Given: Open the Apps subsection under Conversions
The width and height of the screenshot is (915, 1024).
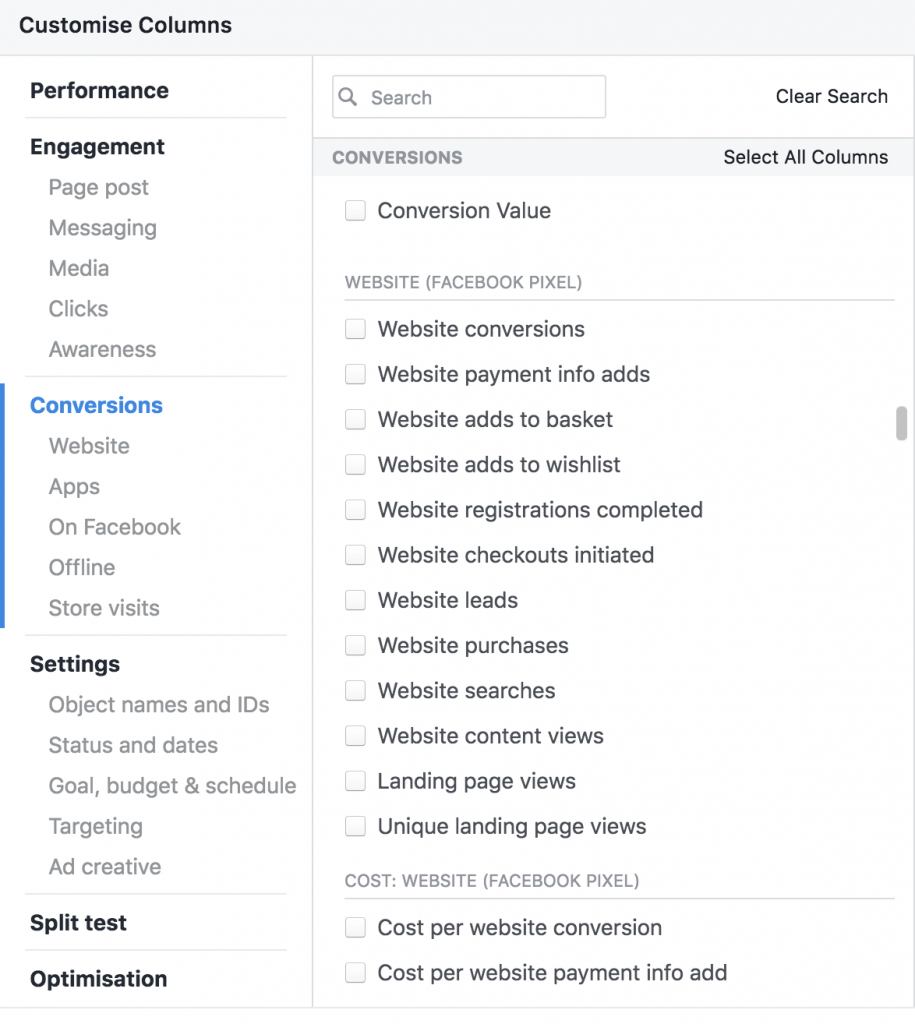Looking at the screenshot, I should pos(73,486).
